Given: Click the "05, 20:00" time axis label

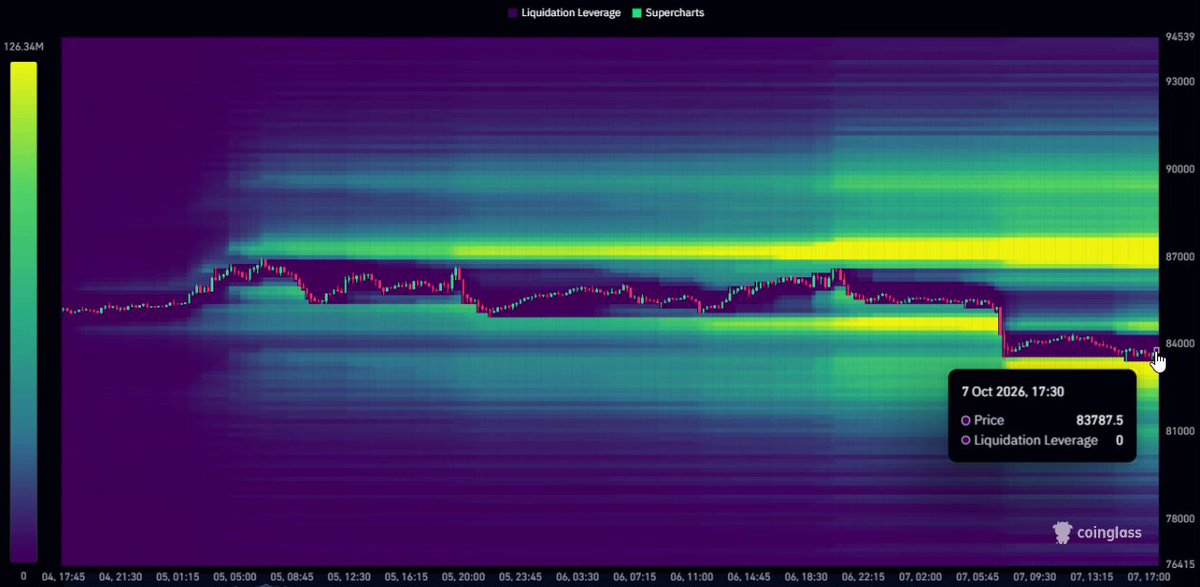Looking at the screenshot, I should click(x=464, y=577).
